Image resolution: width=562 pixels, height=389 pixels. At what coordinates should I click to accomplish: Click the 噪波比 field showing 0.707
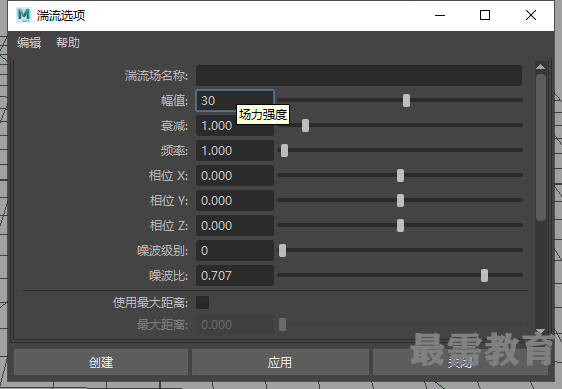(x=235, y=276)
